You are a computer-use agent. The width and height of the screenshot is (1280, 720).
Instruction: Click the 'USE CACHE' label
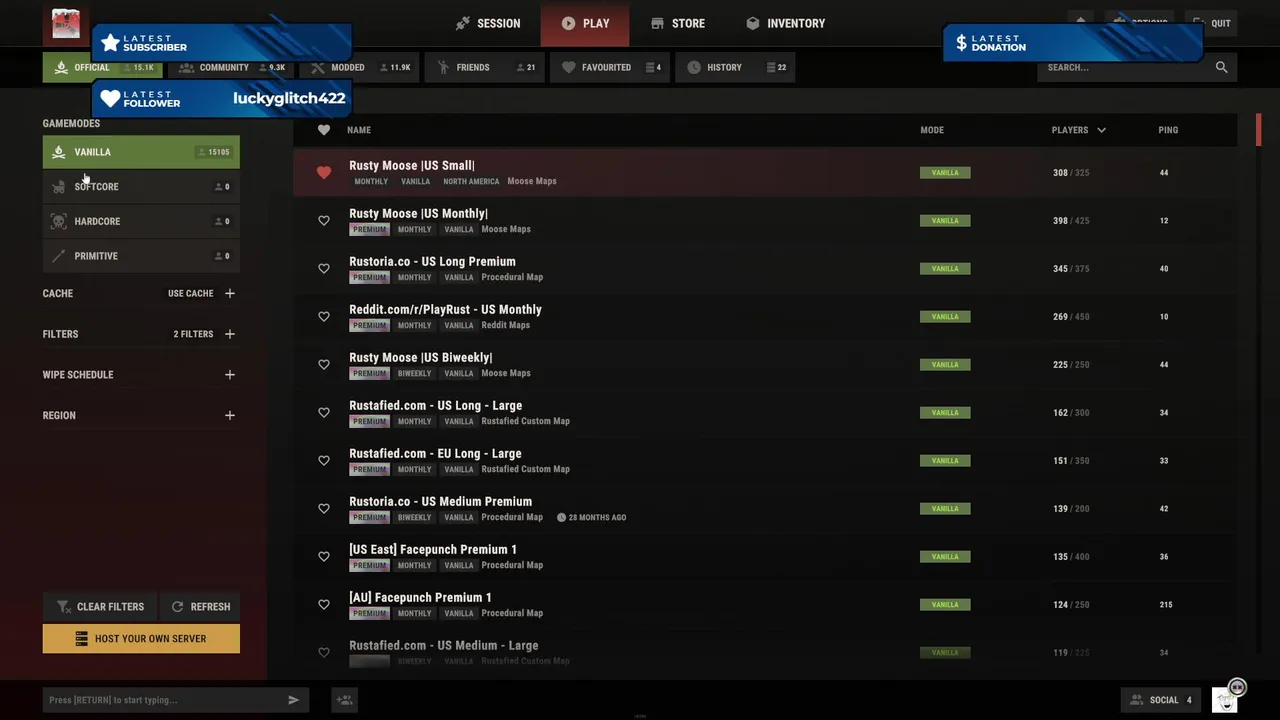[x=190, y=293]
